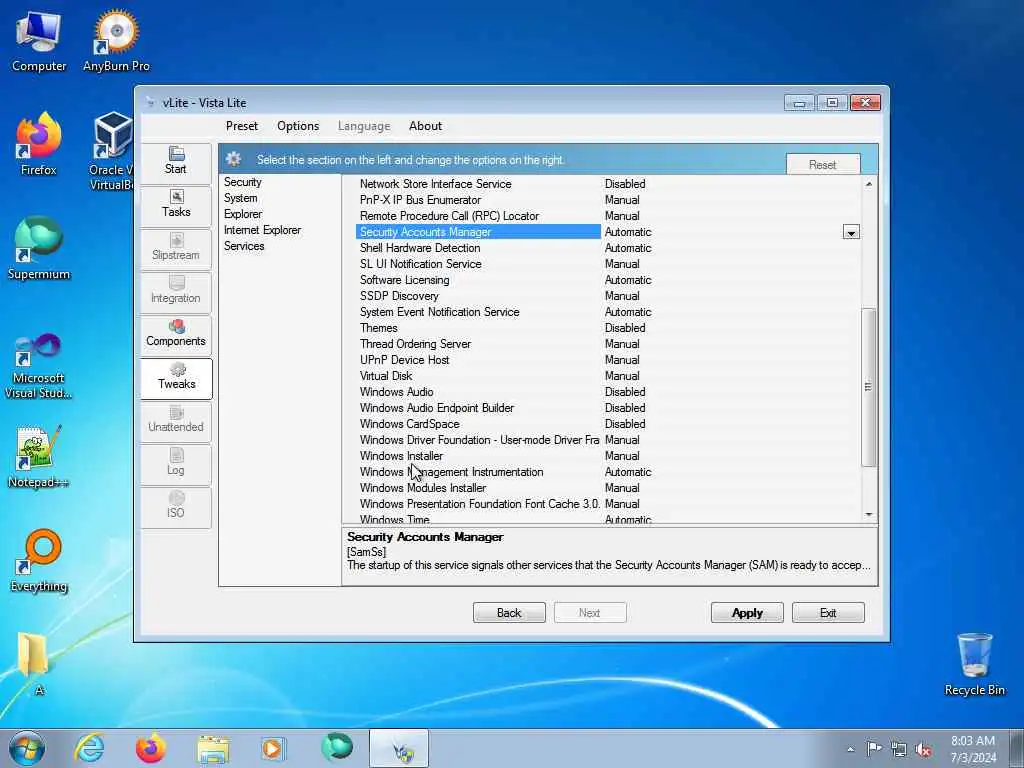
Task: Click the Unattended sidebar item
Action: (176, 420)
